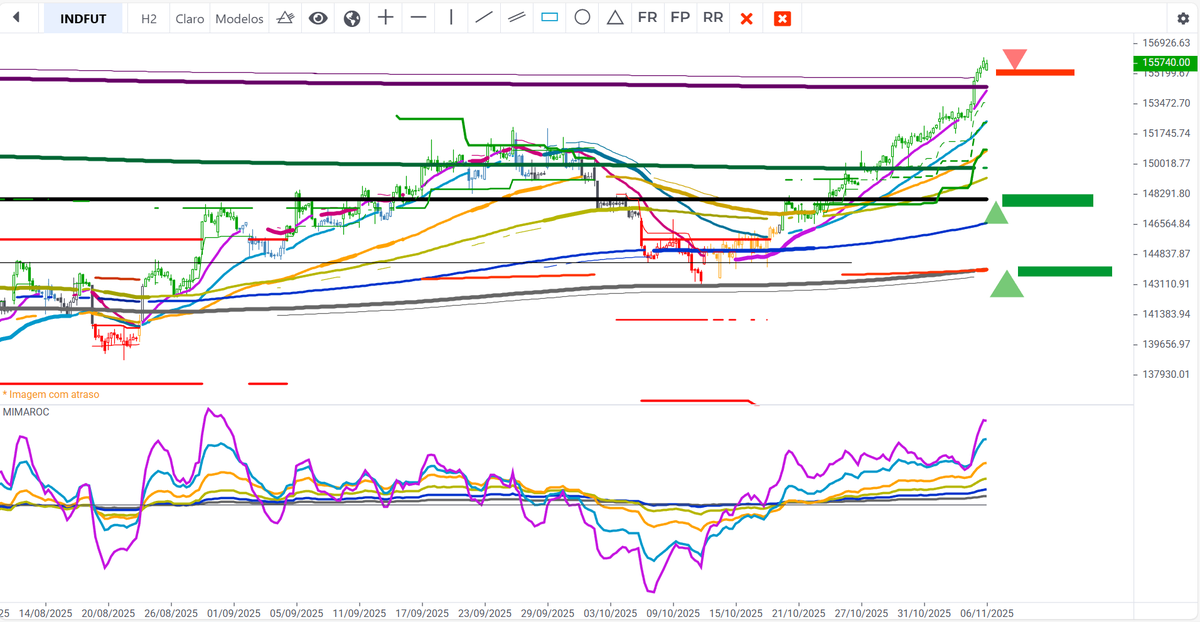Click the red resistance bar near the top
1200x622 pixels.
pos(1035,73)
